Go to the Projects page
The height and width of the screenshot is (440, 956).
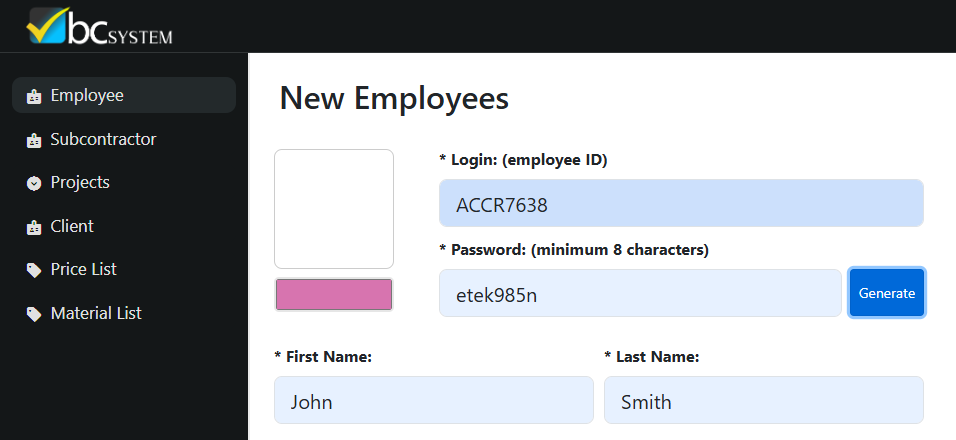point(124,182)
